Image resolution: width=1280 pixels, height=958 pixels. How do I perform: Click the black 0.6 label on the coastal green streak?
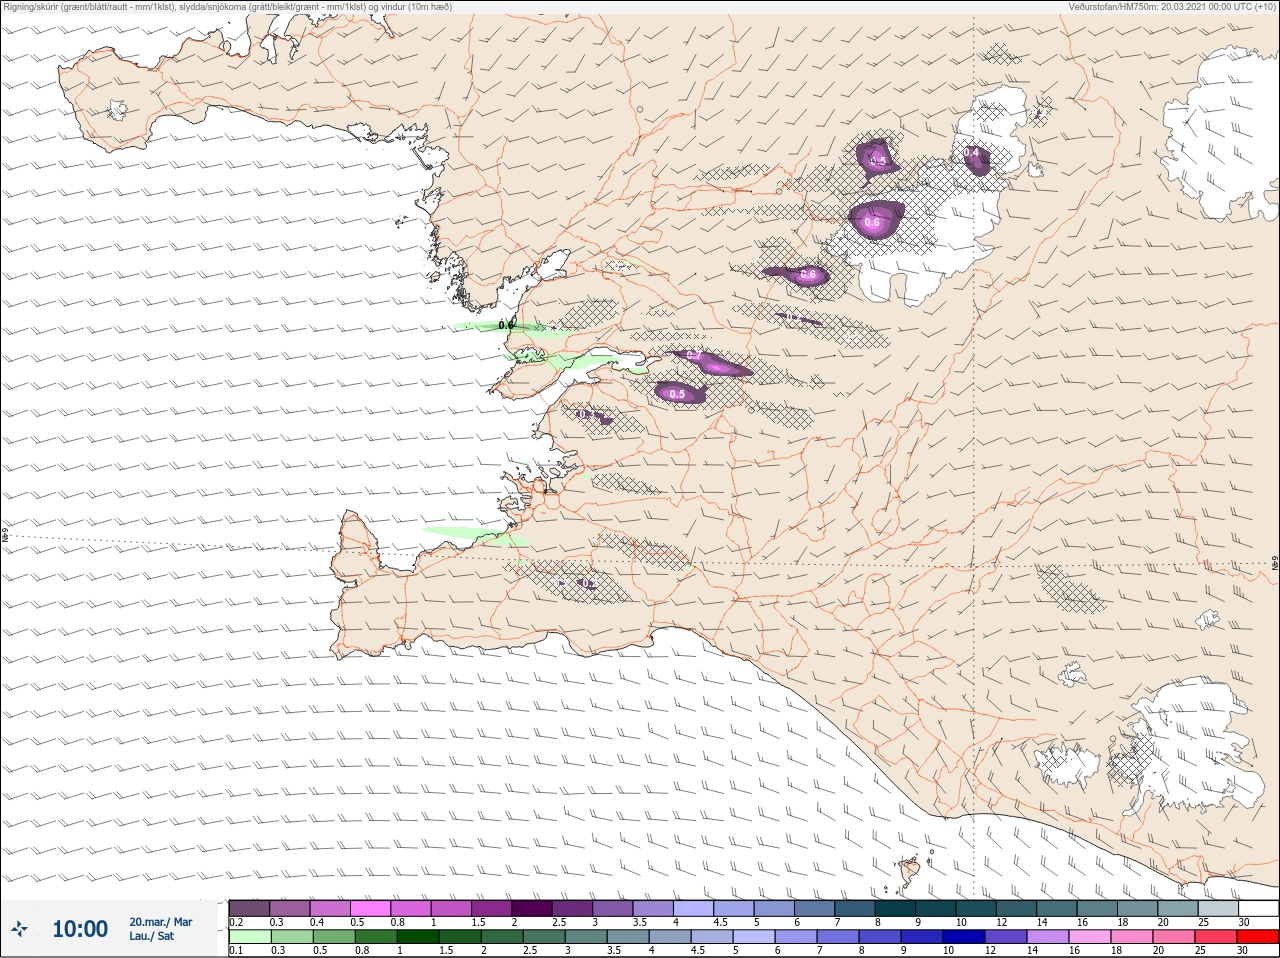[506, 325]
